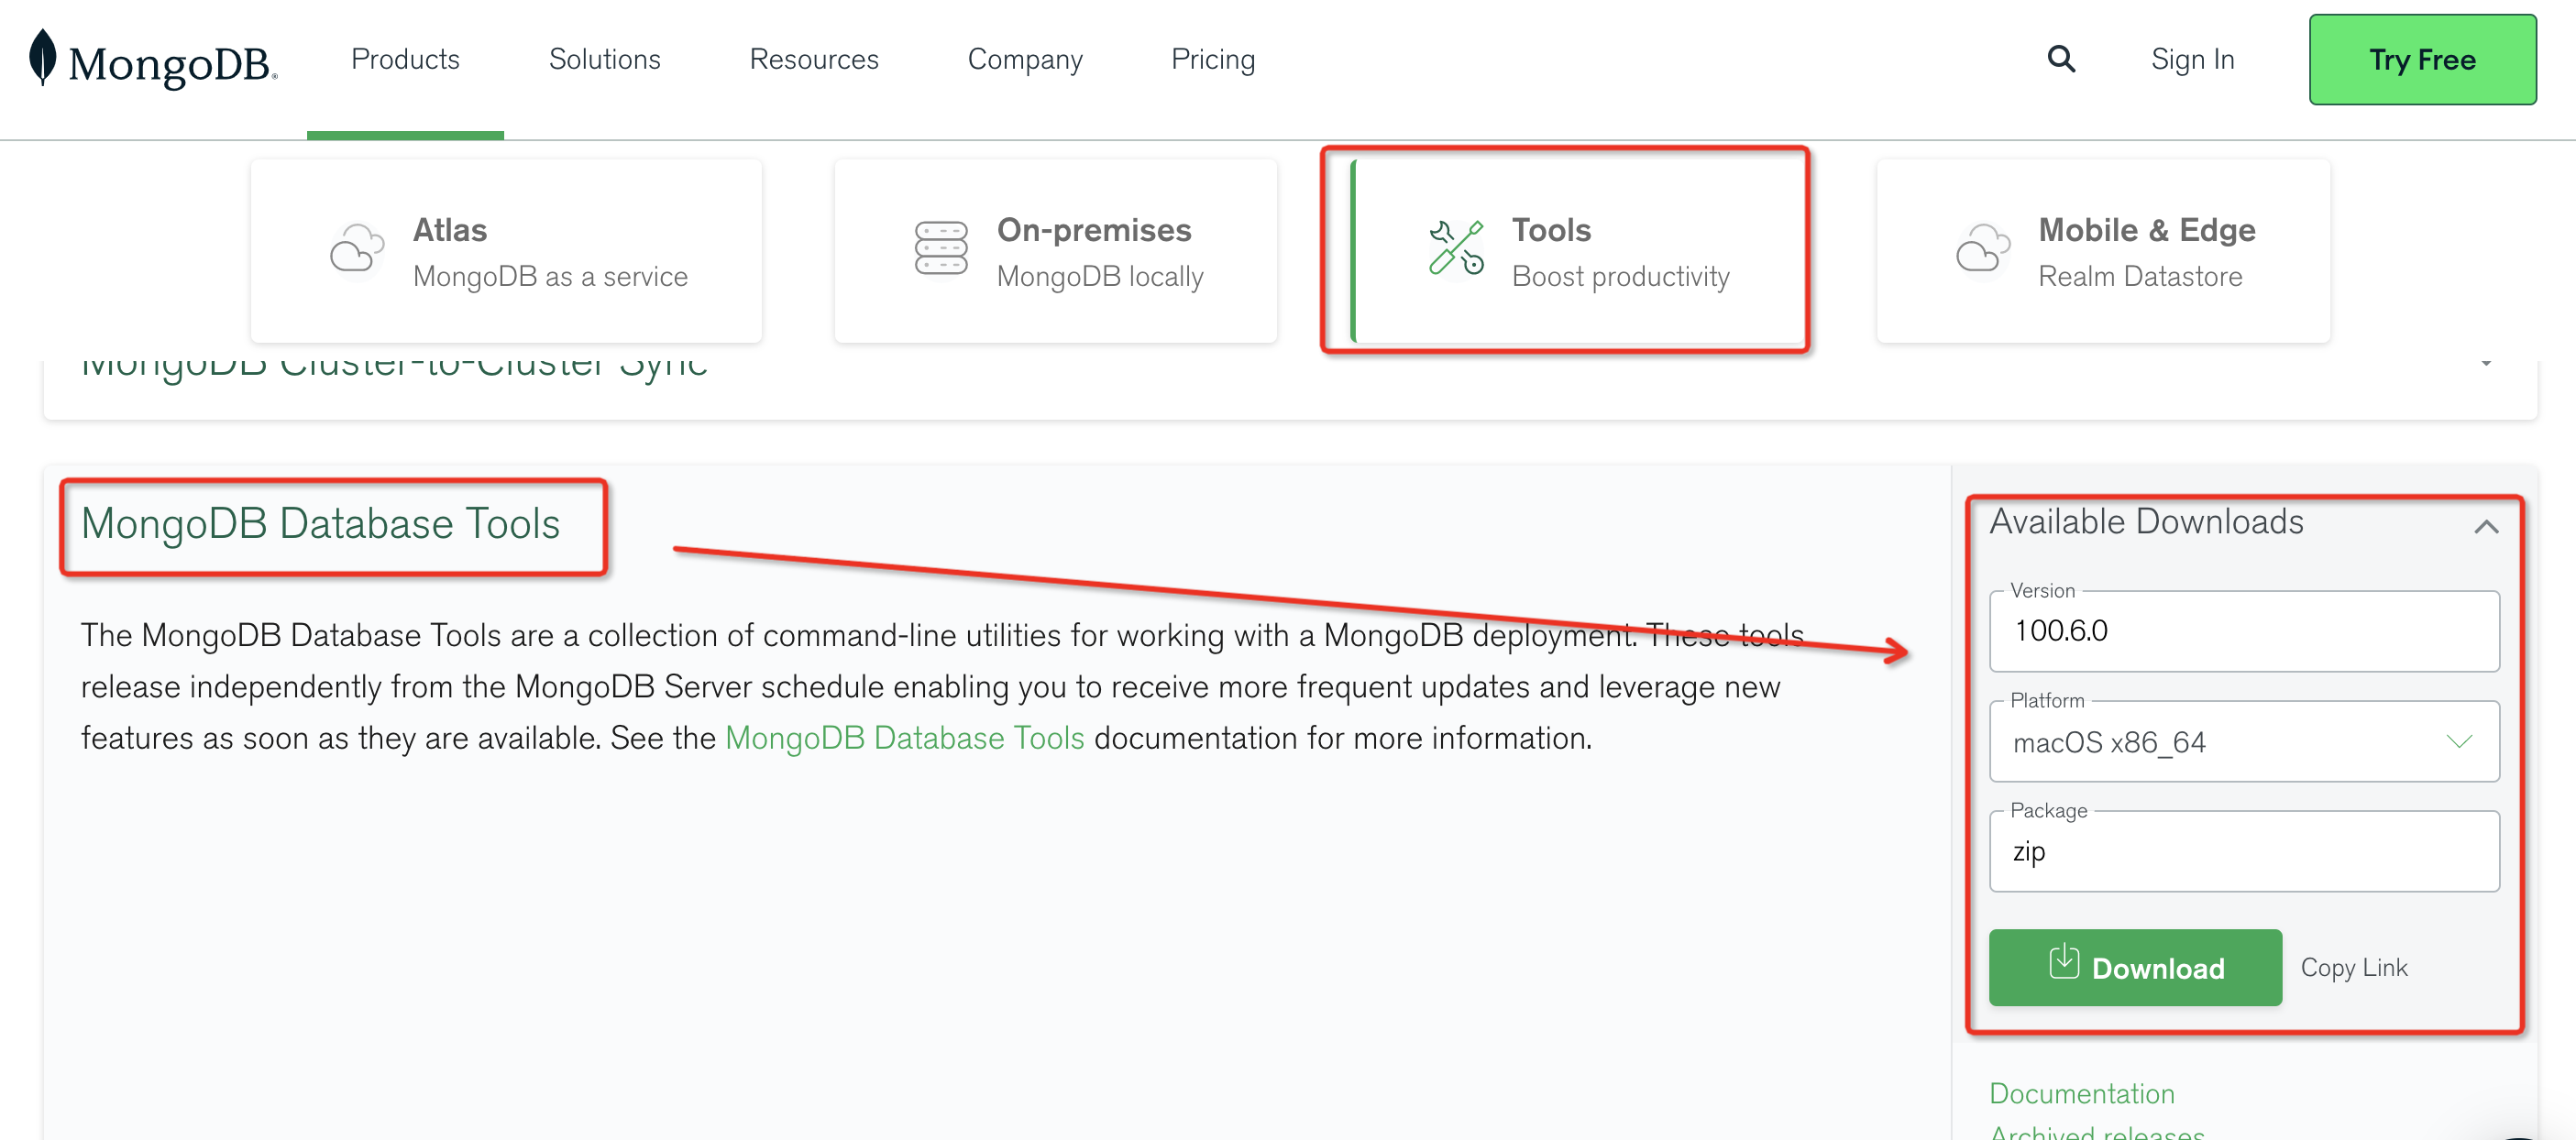Select the Tools Boost productivity tab
2576x1140 pixels.
[x=1578, y=250]
